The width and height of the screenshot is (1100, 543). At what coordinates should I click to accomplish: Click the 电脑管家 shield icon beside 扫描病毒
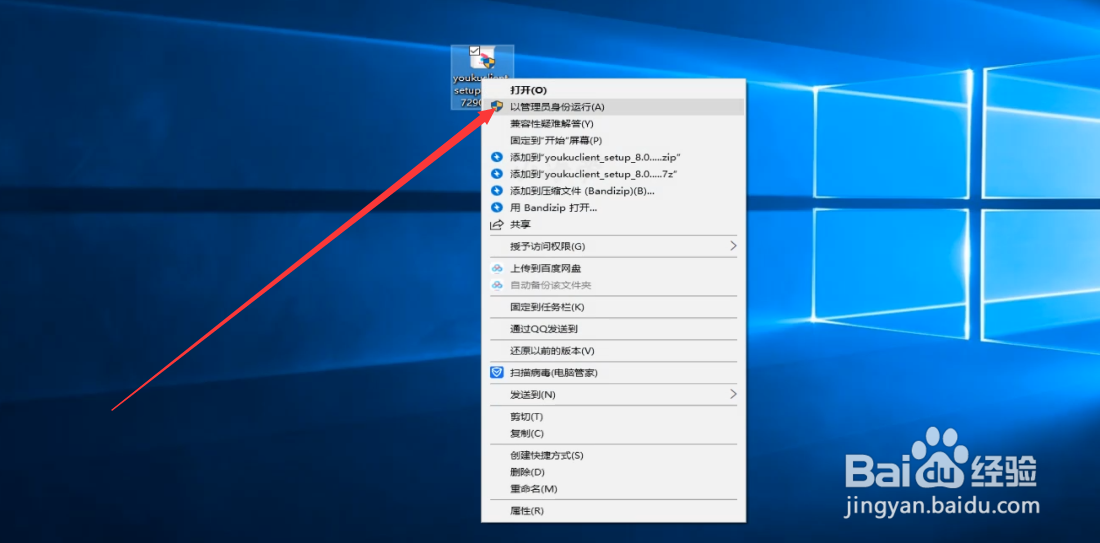pos(497,373)
